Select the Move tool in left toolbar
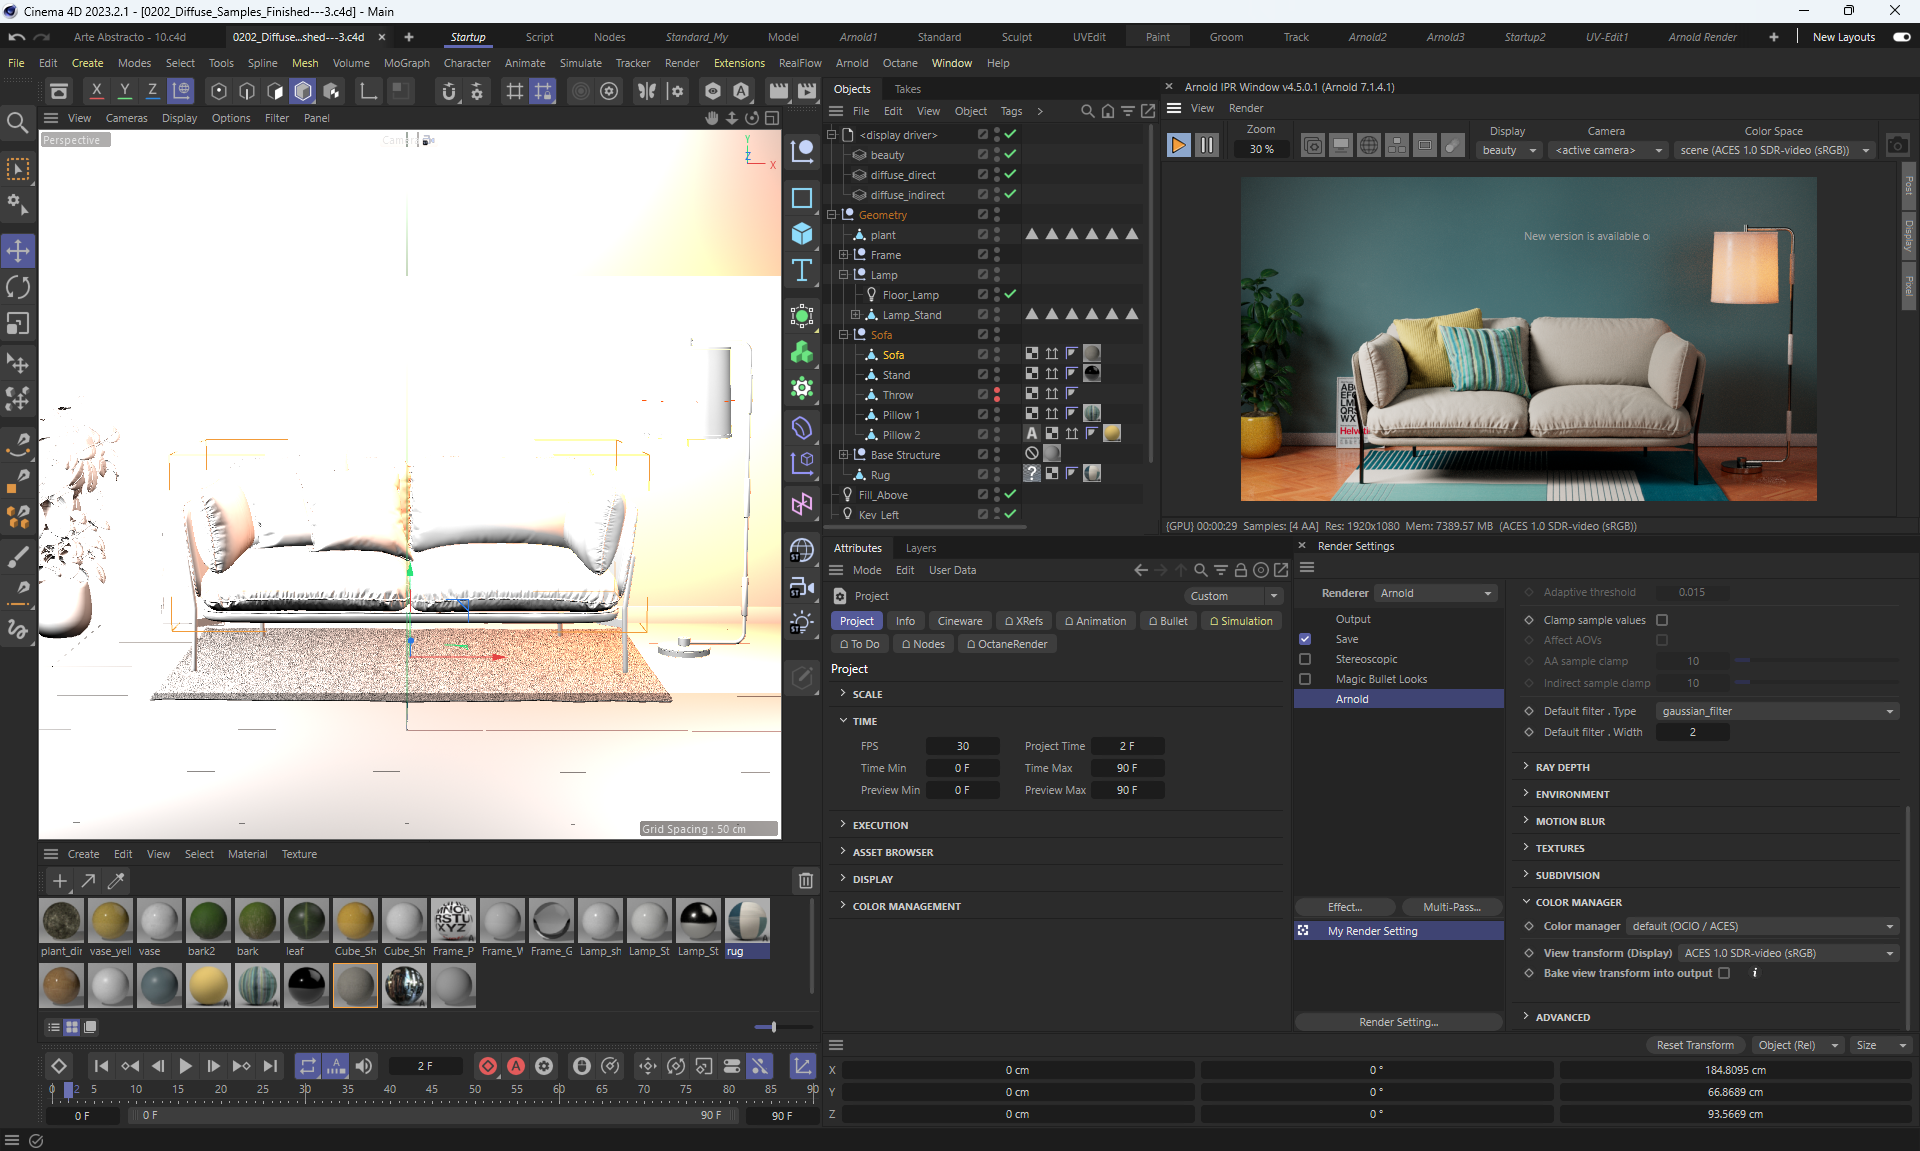Screen dimensions: 1920x1151 [x=18, y=250]
